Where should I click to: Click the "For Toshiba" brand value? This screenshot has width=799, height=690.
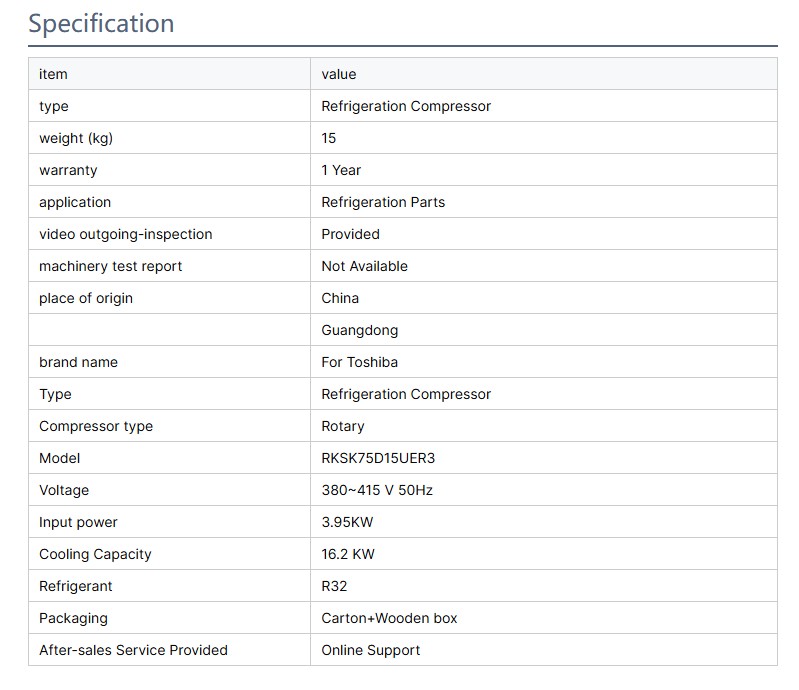(360, 362)
